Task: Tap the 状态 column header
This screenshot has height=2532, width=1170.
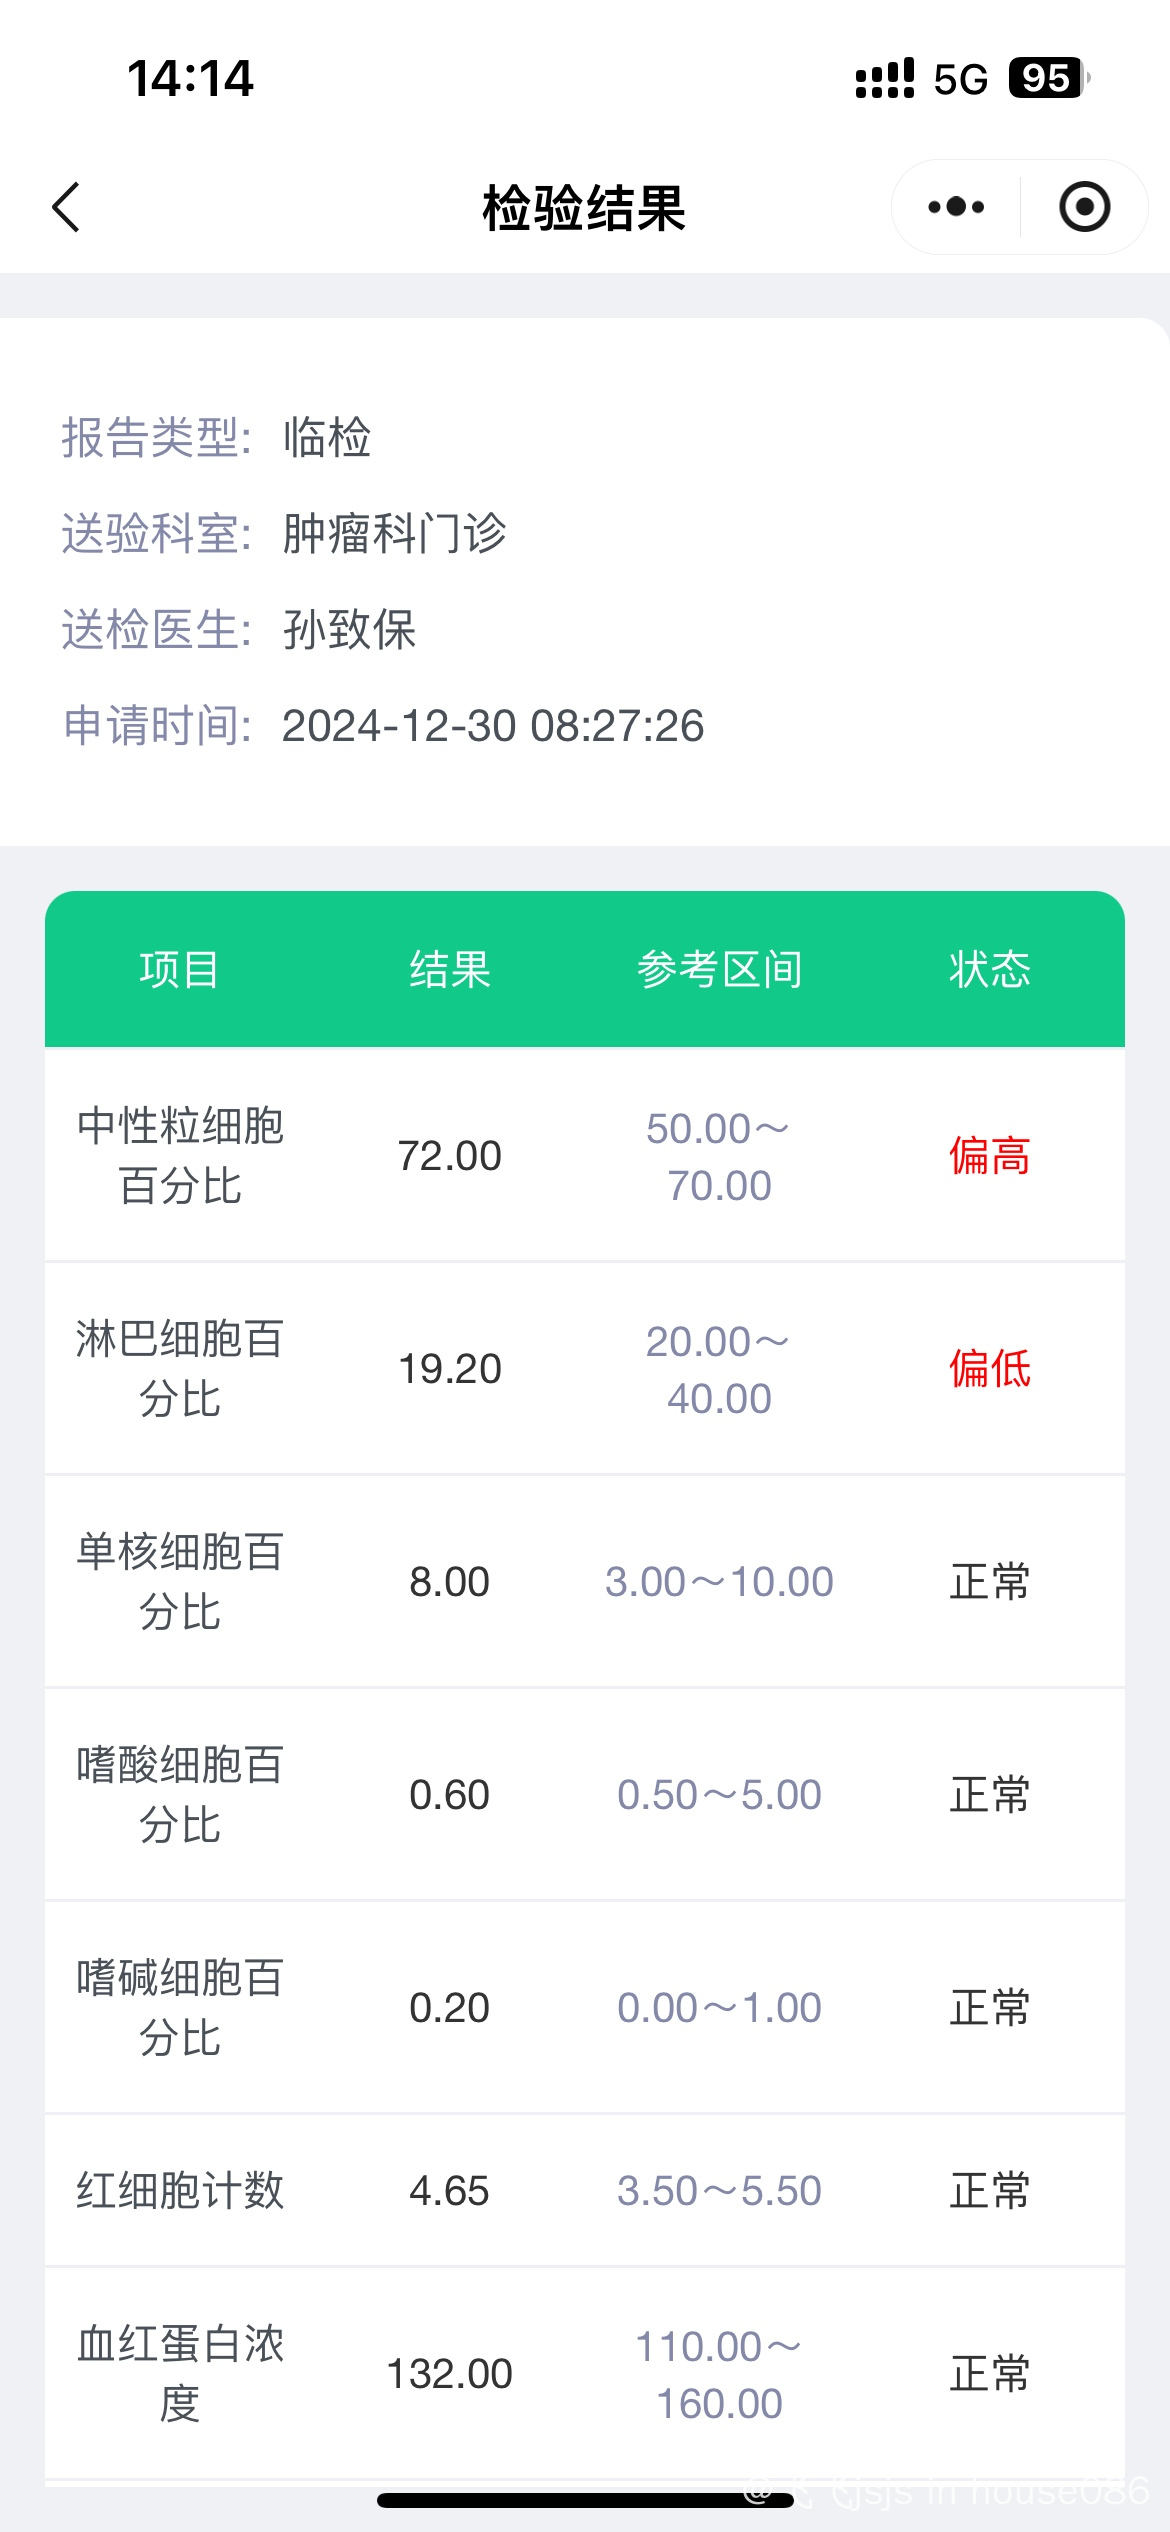Action: (x=990, y=970)
